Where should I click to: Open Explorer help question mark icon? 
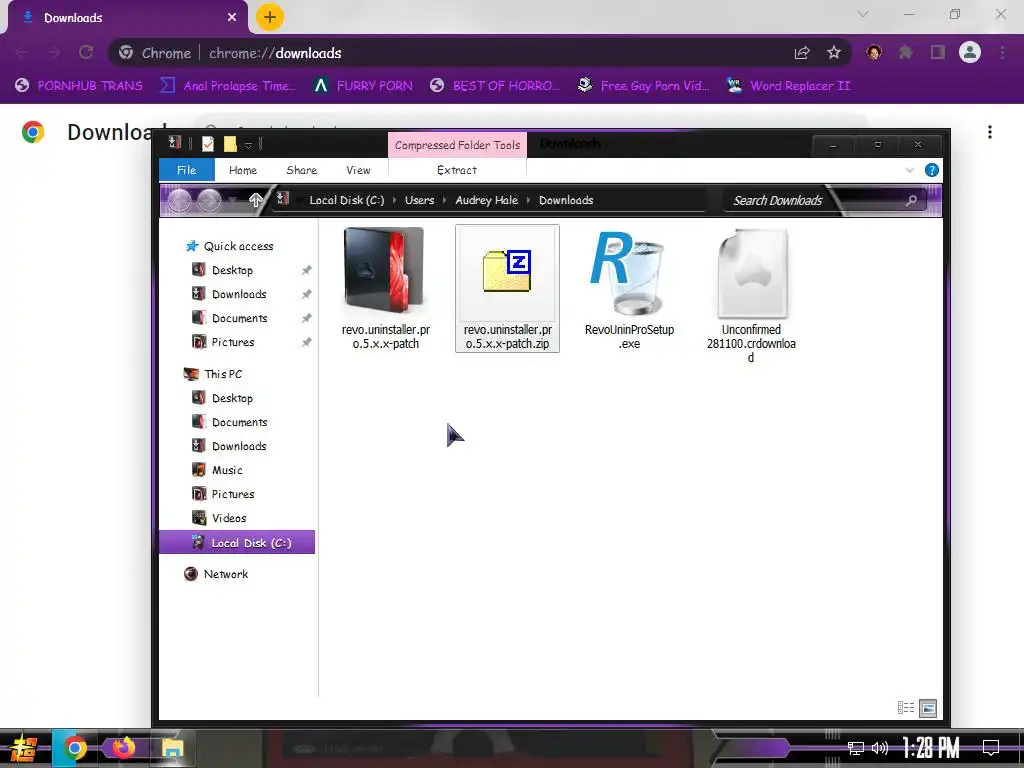pyautogui.click(x=932, y=170)
